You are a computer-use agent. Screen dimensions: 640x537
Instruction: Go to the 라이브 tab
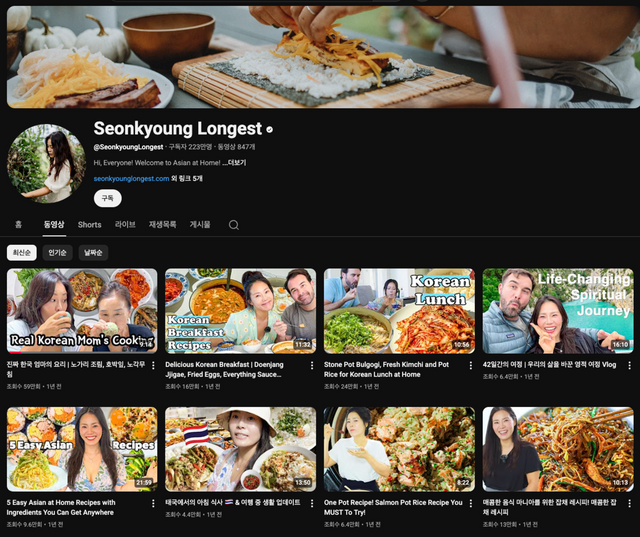click(x=125, y=225)
